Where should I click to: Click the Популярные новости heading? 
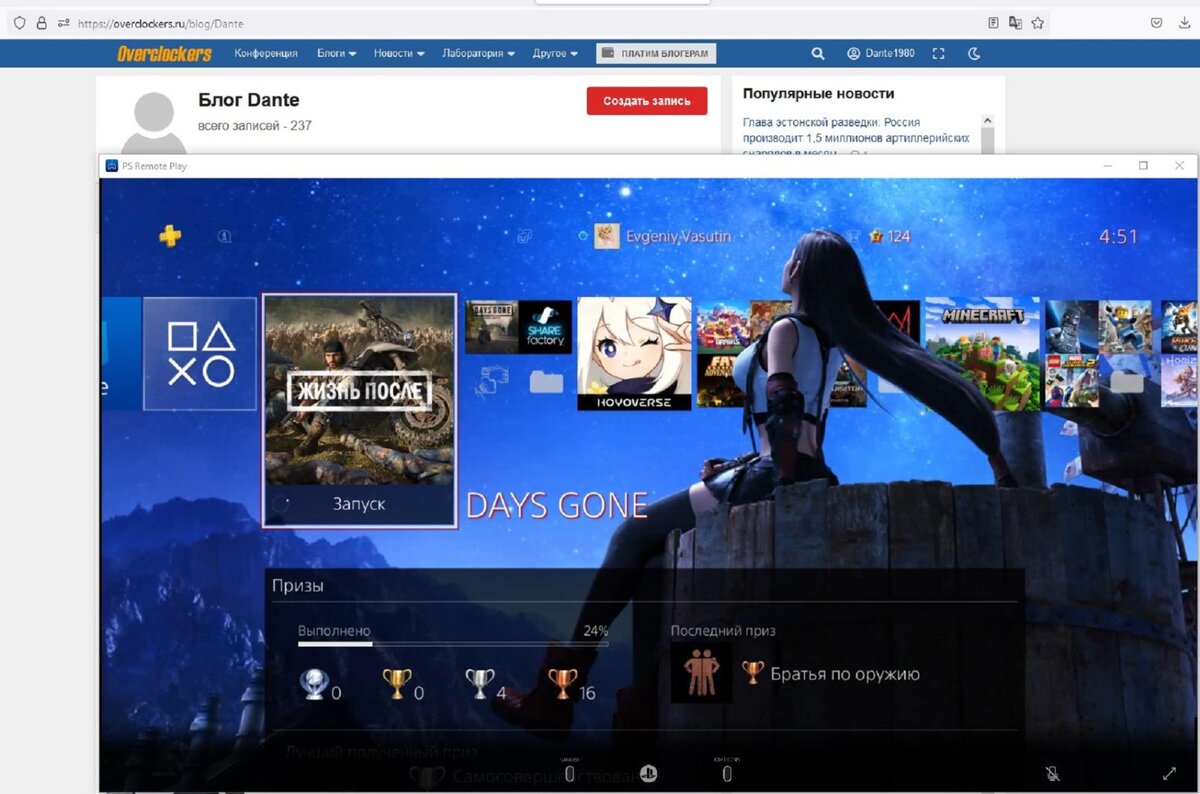(x=818, y=93)
